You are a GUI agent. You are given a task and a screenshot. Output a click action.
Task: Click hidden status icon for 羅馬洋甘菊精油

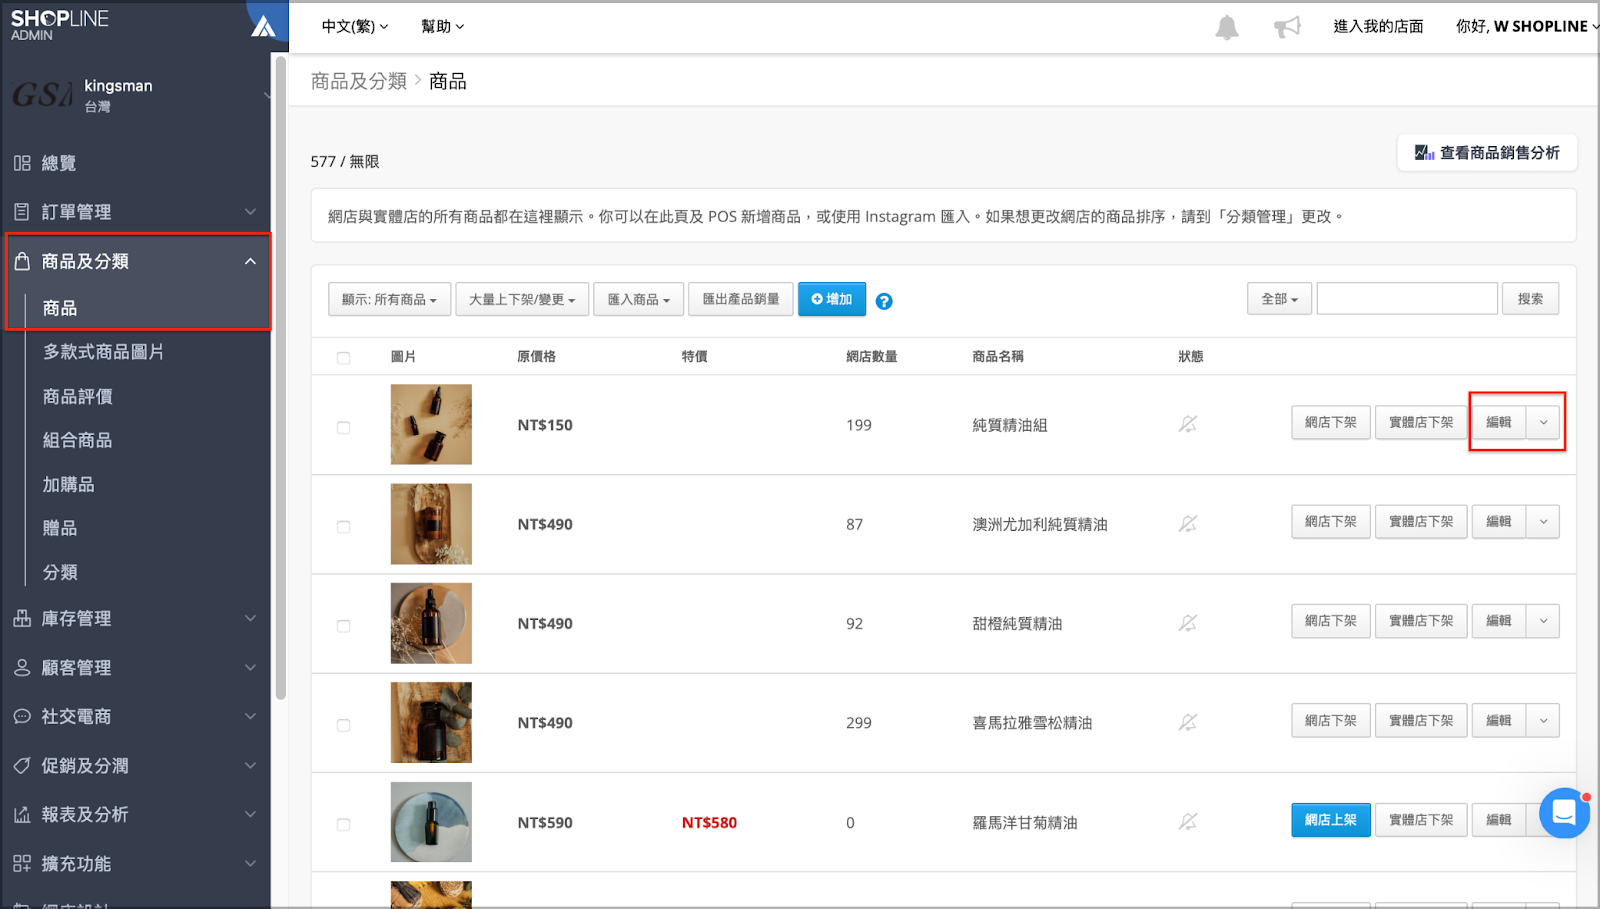point(1188,821)
